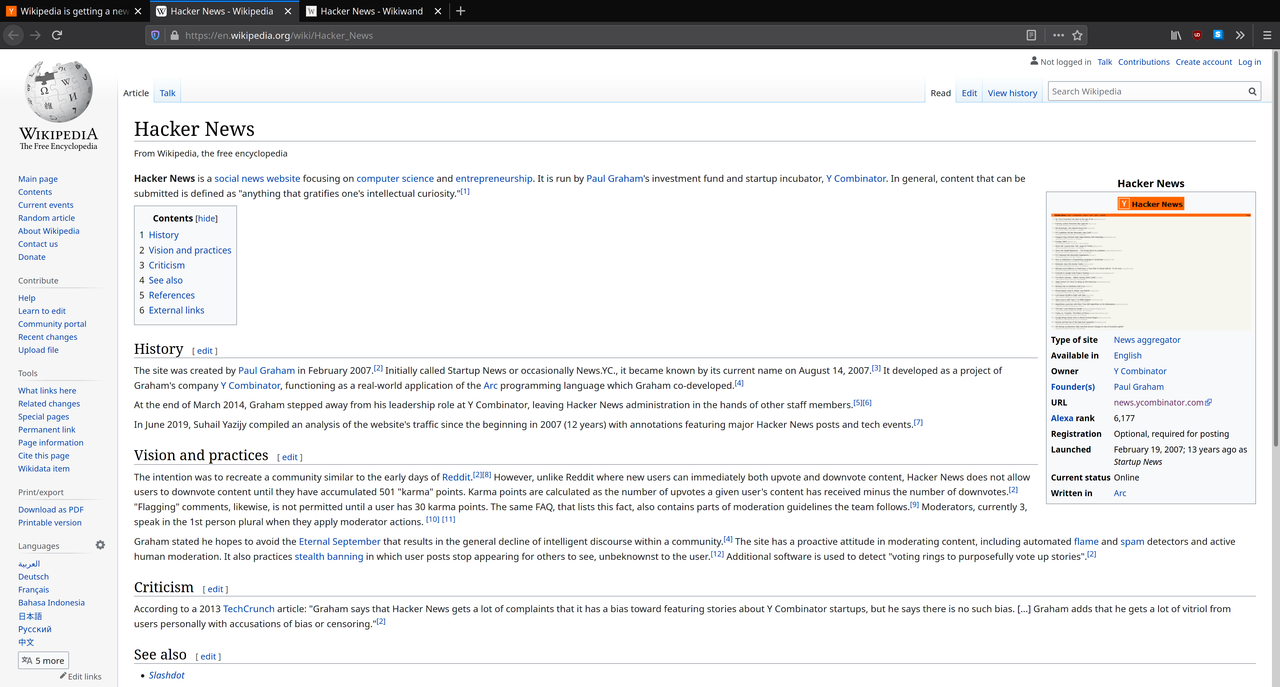Screen dimensions: 1280x687
Task: Click the browser vertical scrollbar
Action: point(1274,250)
